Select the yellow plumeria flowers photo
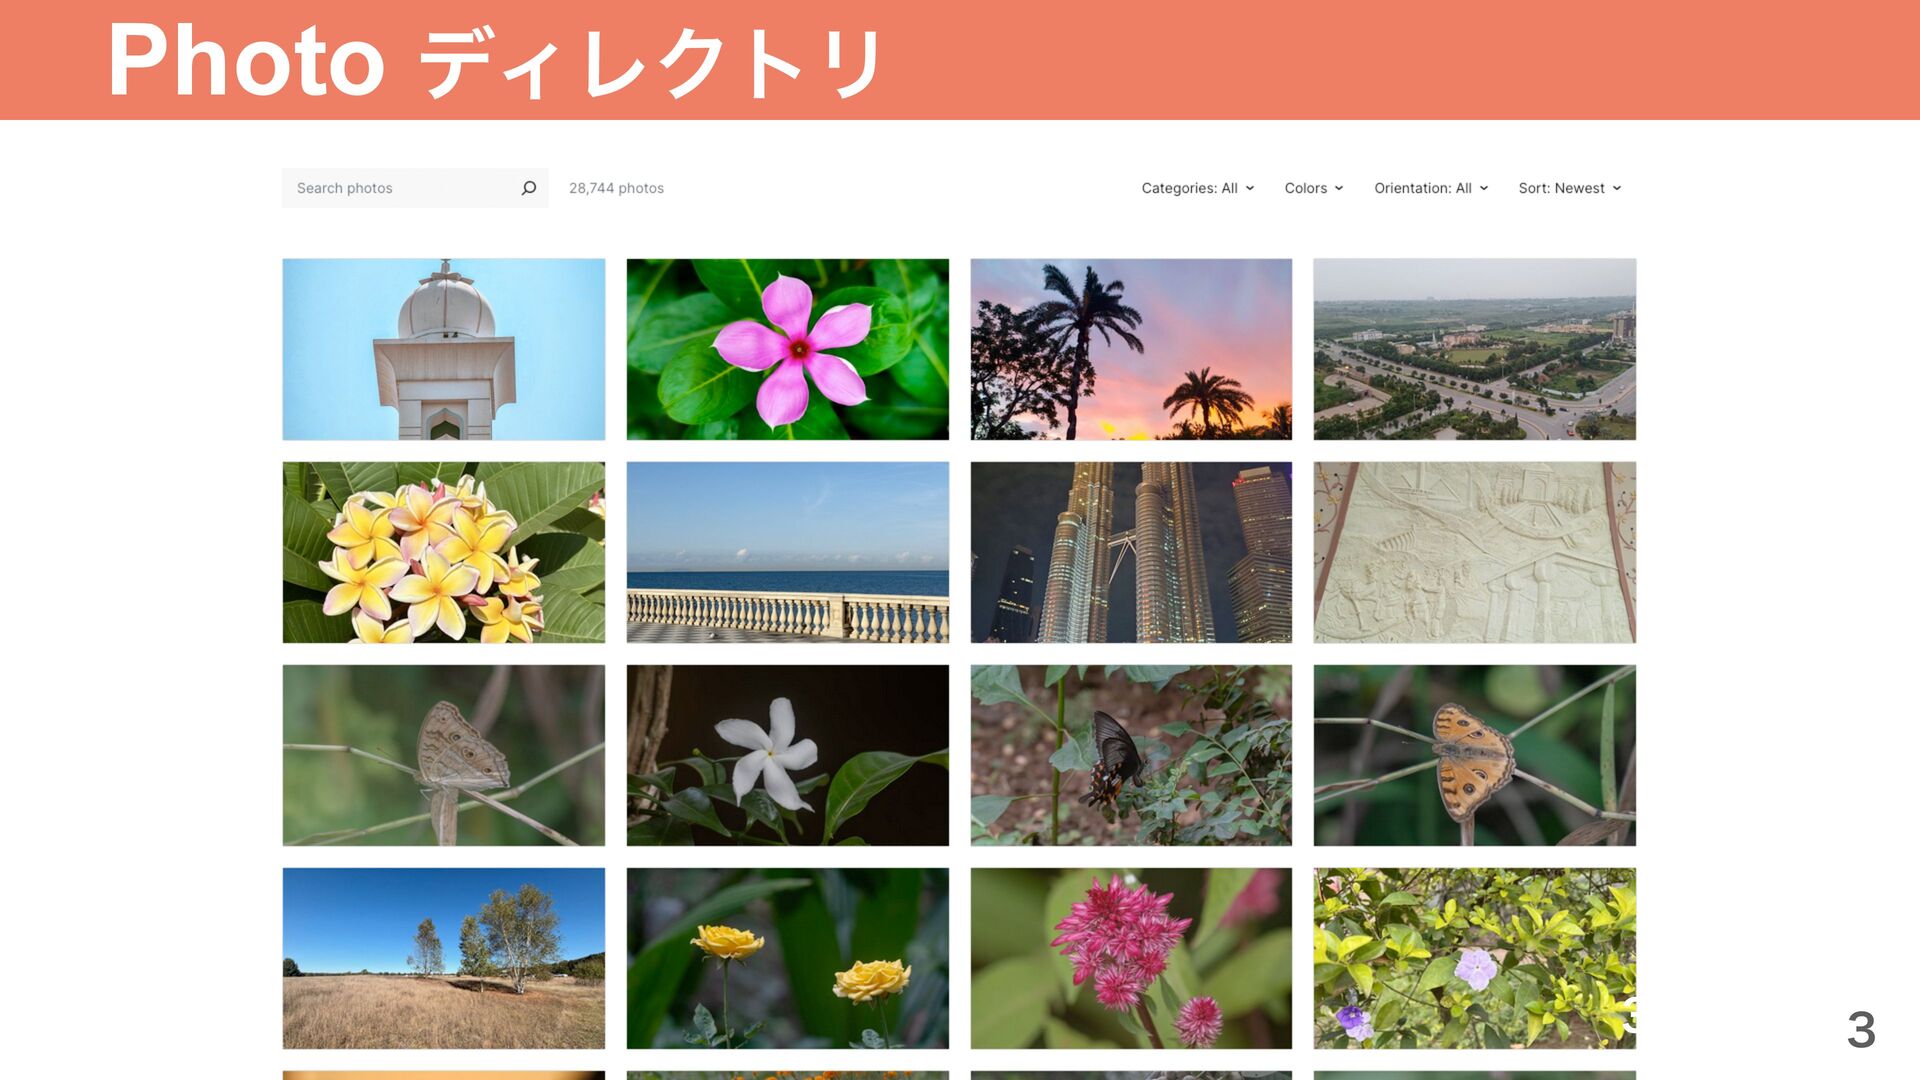Image resolution: width=1920 pixels, height=1080 pixels. [443, 552]
